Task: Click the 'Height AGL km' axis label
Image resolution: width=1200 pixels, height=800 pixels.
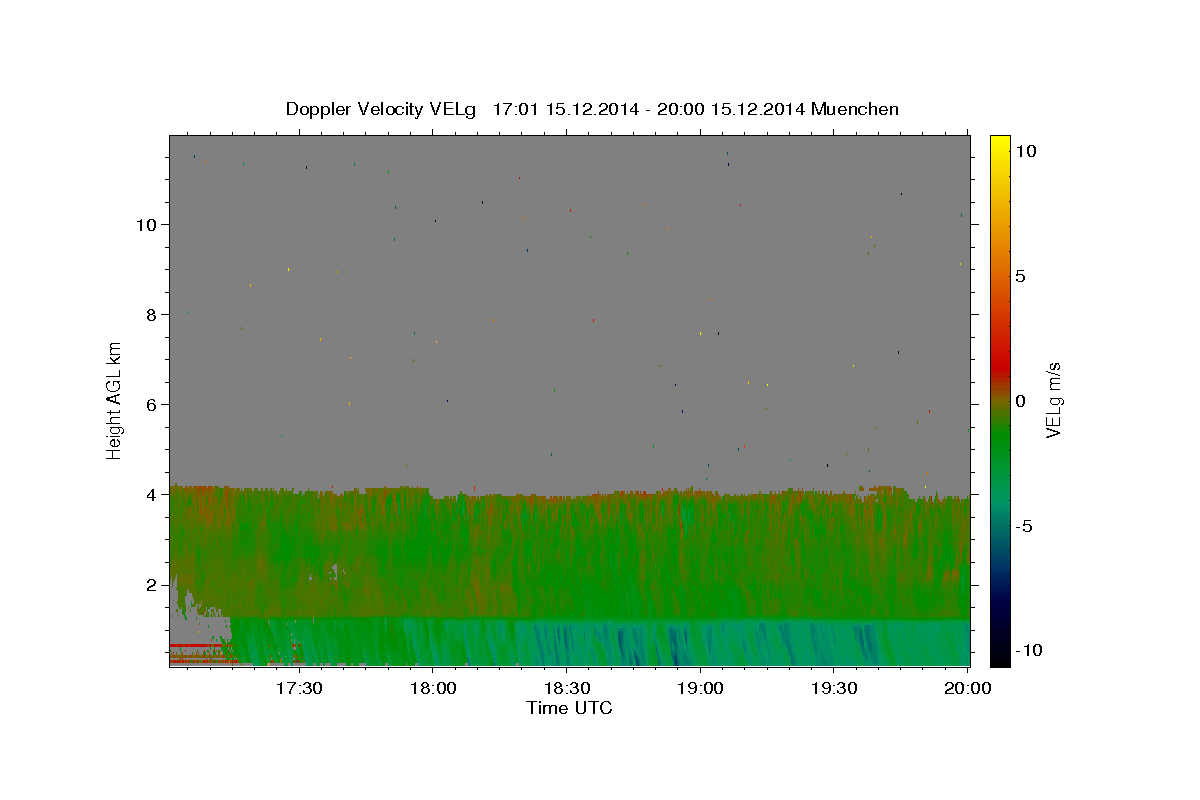Action: click(x=115, y=400)
